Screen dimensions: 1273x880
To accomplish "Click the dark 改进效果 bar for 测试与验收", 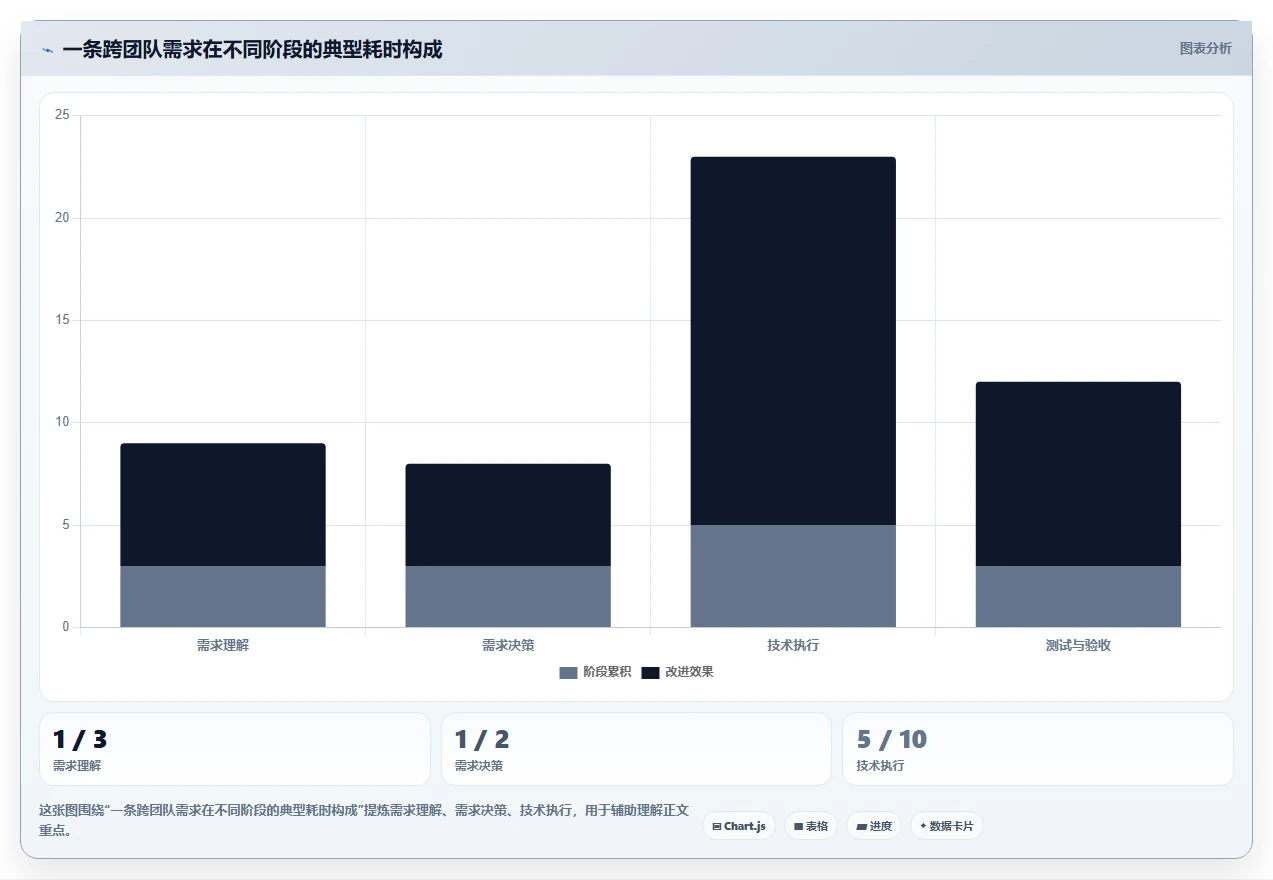I will tap(1078, 474).
